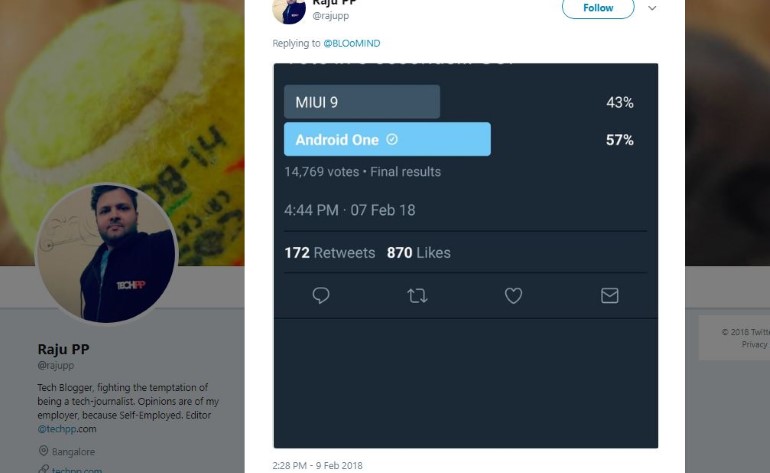770x473 pixels.
Task: Click the 172 Retweets count
Action: (329, 253)
